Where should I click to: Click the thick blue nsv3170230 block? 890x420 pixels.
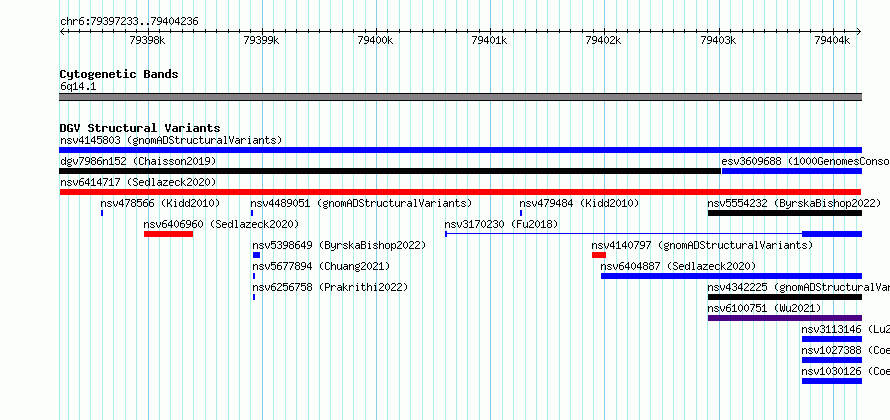point(832,234)
